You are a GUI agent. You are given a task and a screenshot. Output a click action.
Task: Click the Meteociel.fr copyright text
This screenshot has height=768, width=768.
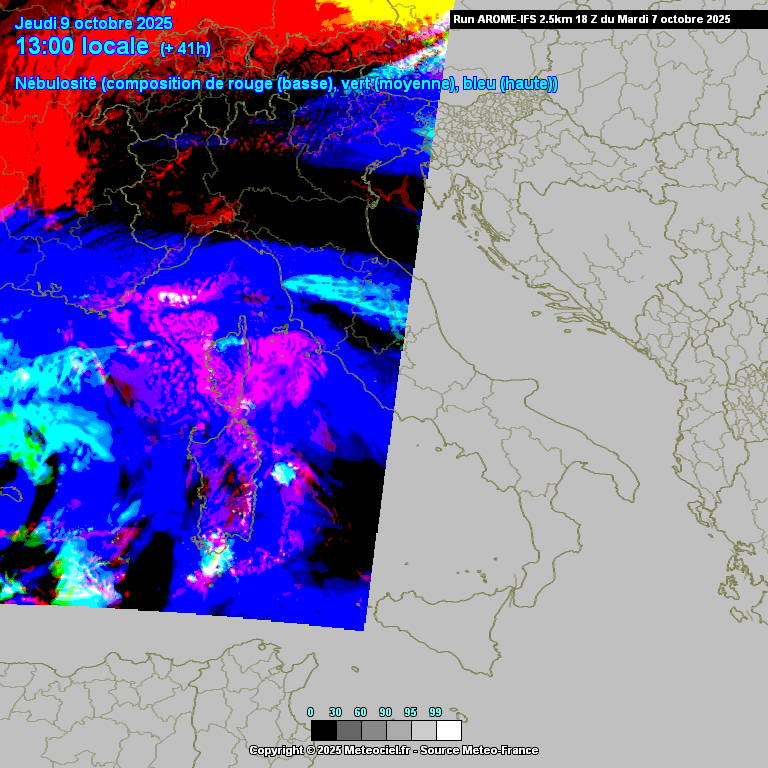pos(393,750)
